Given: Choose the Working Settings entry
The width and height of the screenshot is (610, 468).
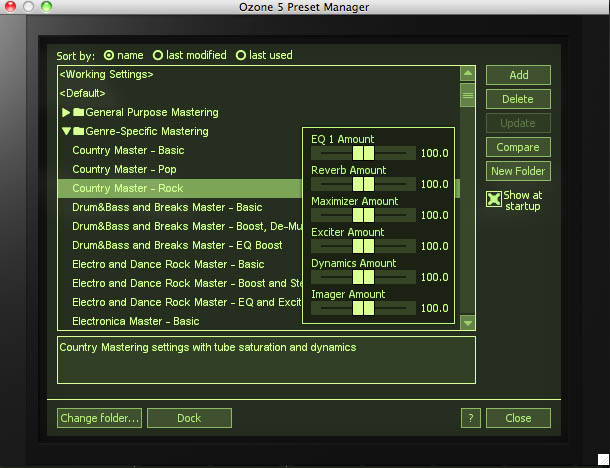Looking at the screenshot, I should 106,74.
